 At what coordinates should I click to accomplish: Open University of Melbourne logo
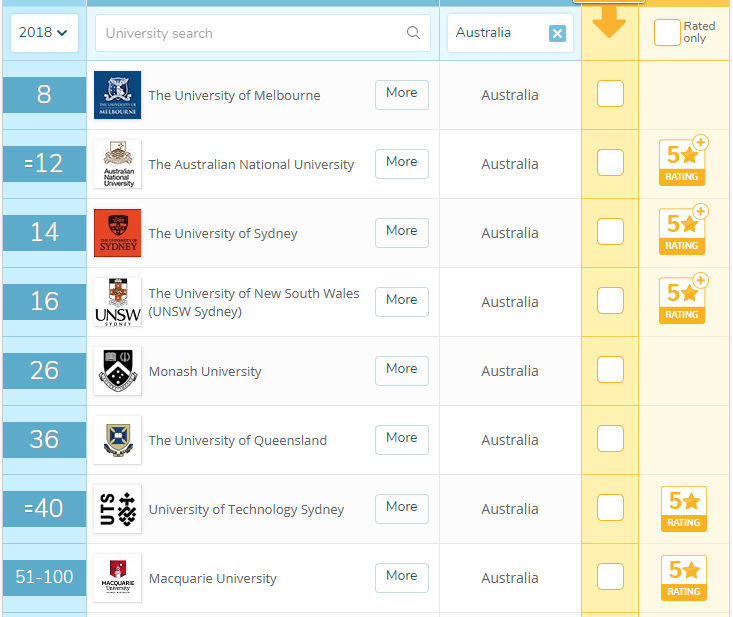pyautogui.click(x=117, y=95)
